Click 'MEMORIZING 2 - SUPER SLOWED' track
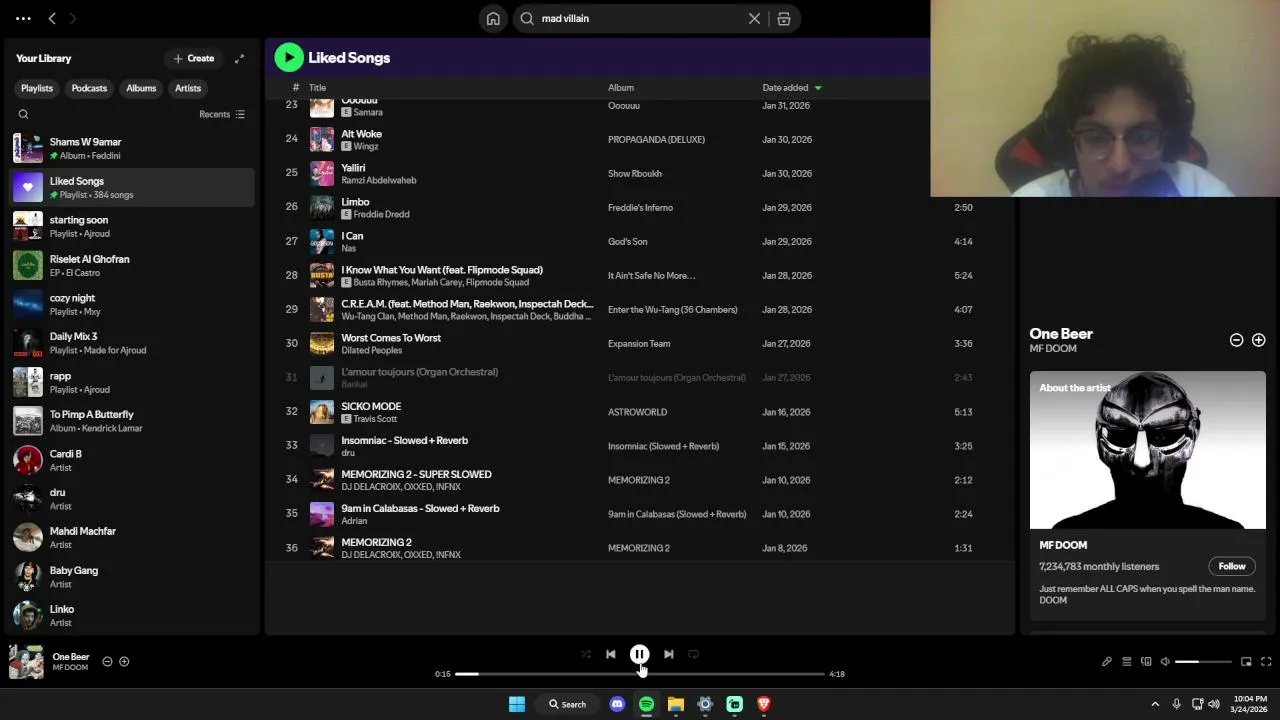Viewport: 1280px width, 720px height. 416,474
